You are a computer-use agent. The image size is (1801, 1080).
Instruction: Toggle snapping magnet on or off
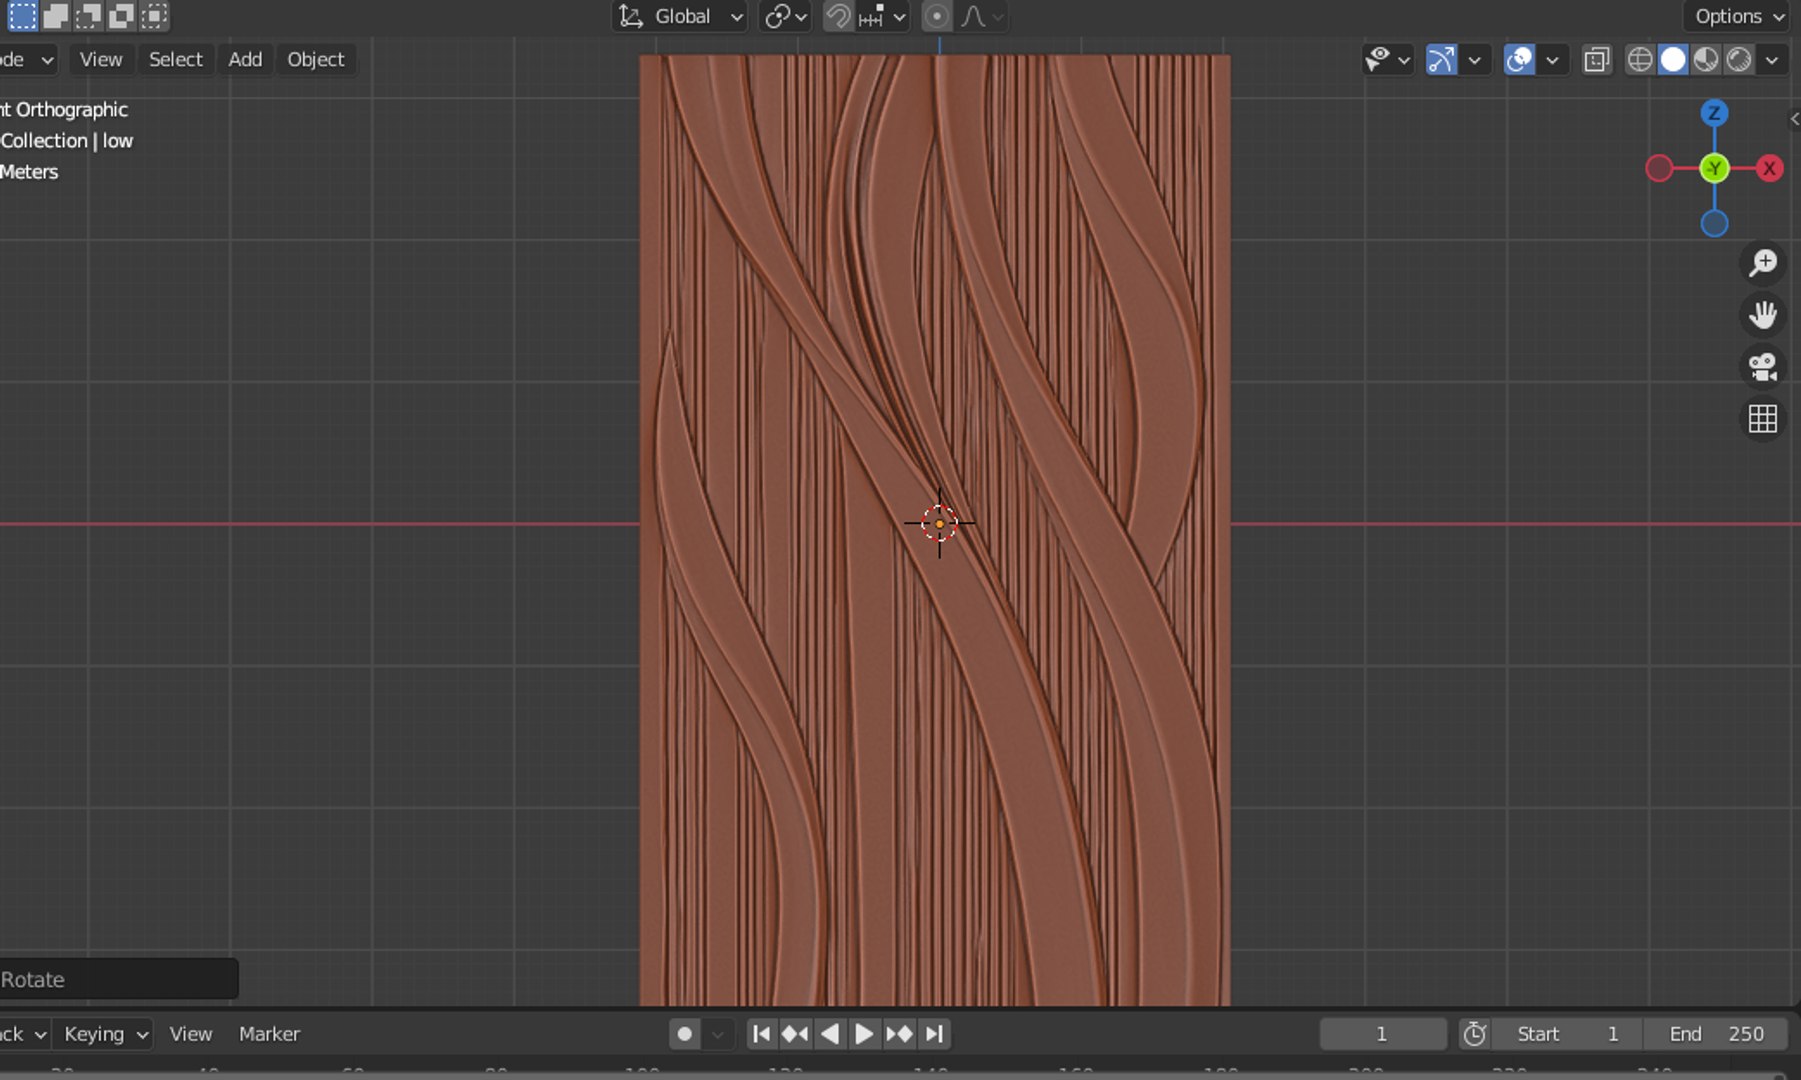(838, 16)
